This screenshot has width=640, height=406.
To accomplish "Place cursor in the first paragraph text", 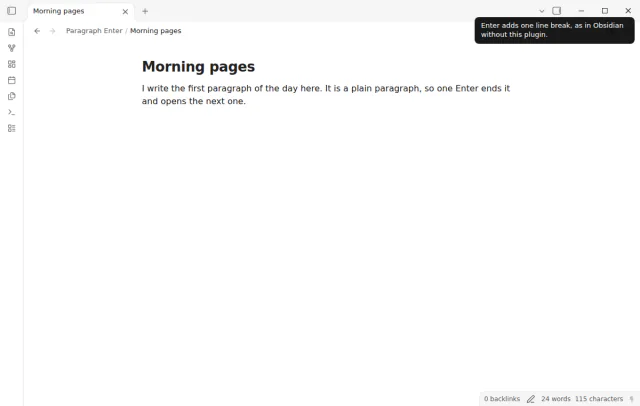I will (x=326, y=95).
